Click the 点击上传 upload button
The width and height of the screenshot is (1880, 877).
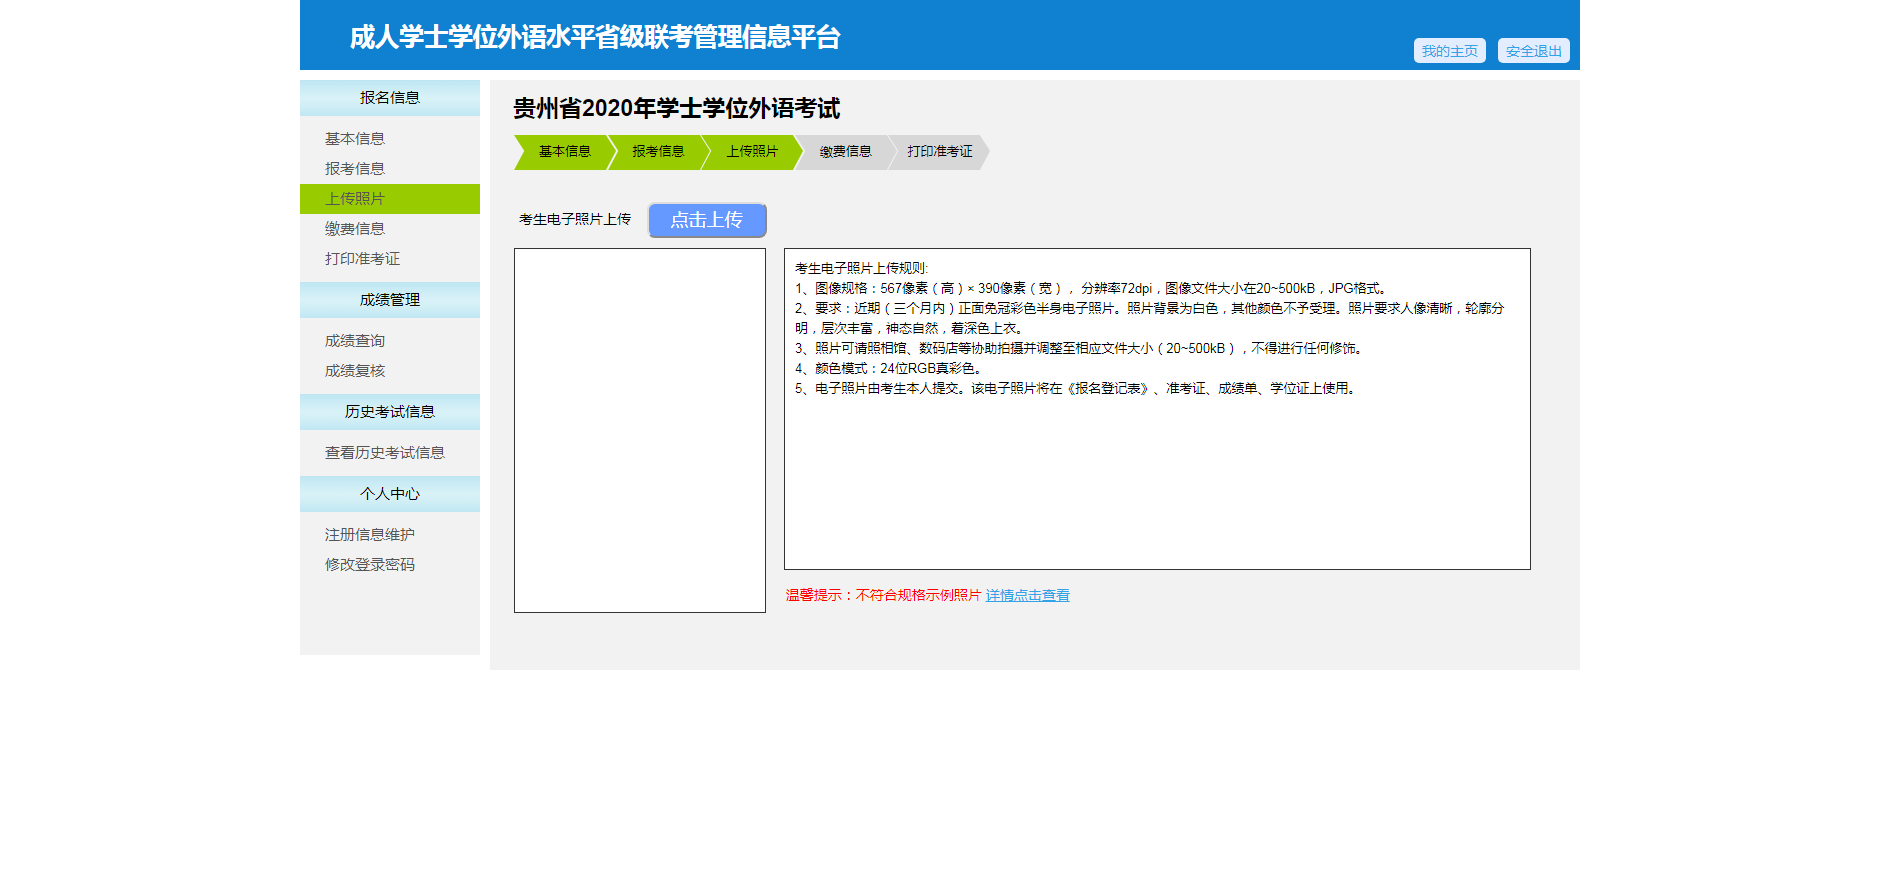707,220
